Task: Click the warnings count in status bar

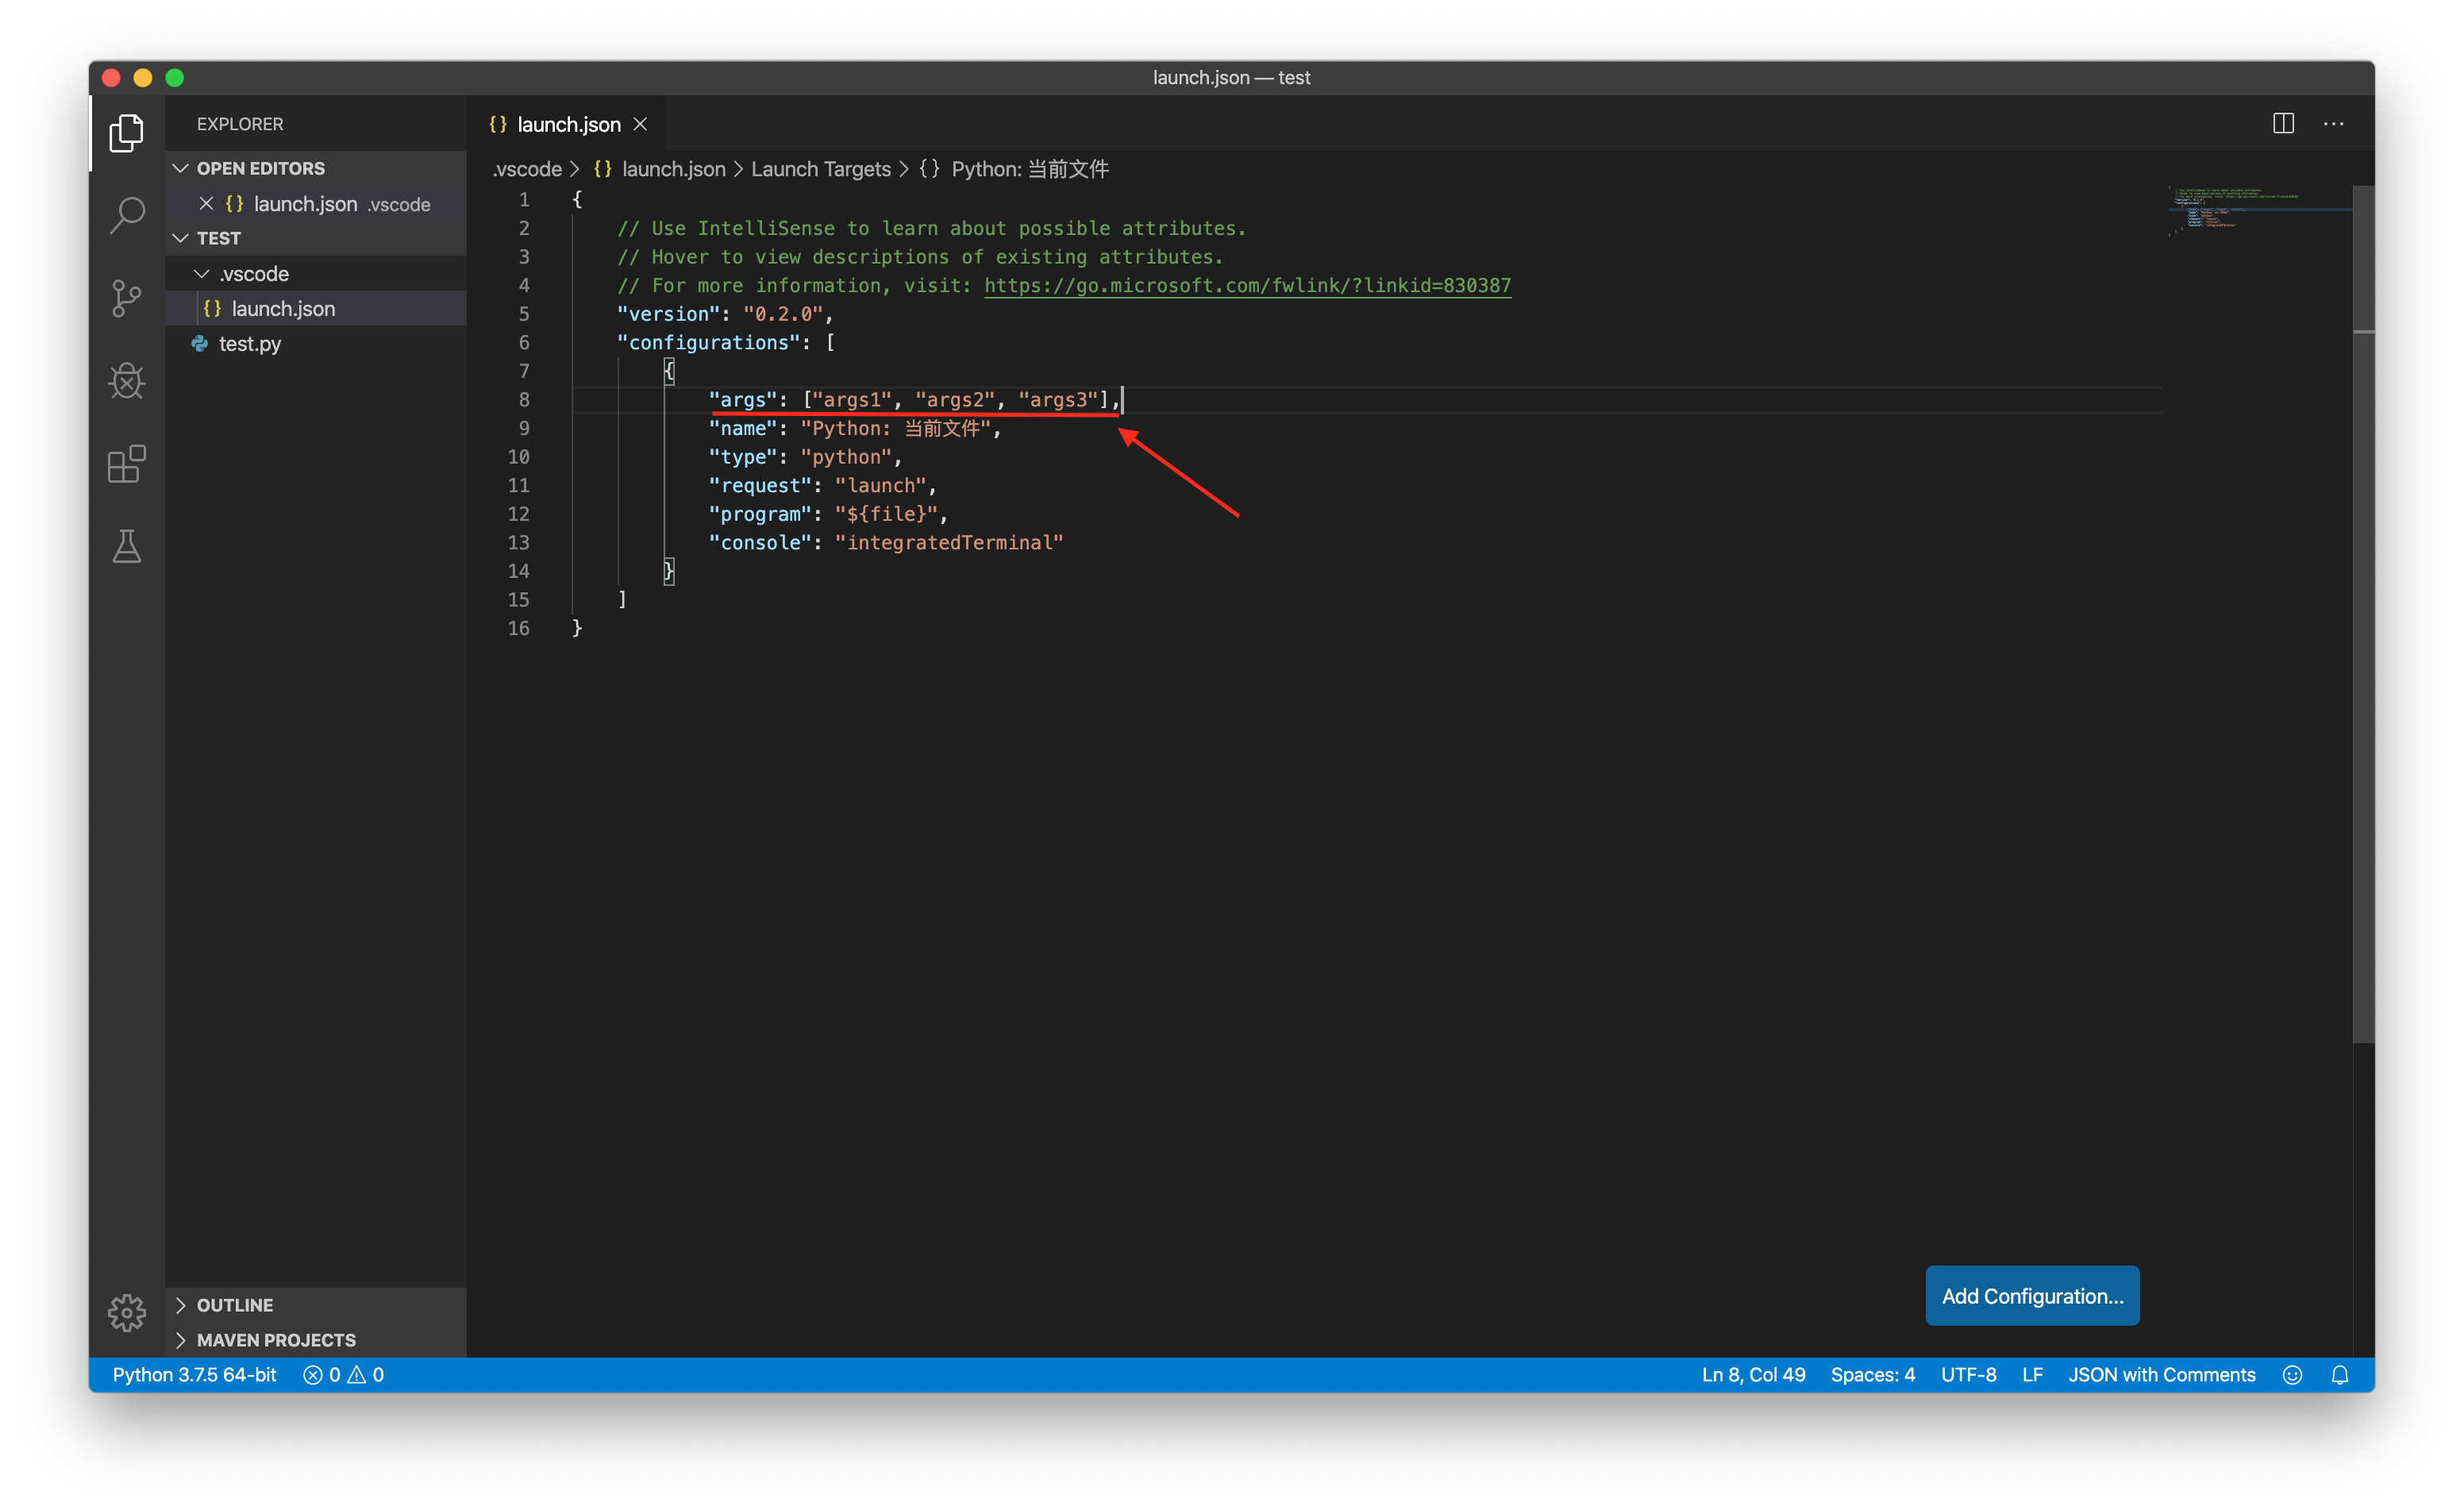Action: coord(366,1375)
